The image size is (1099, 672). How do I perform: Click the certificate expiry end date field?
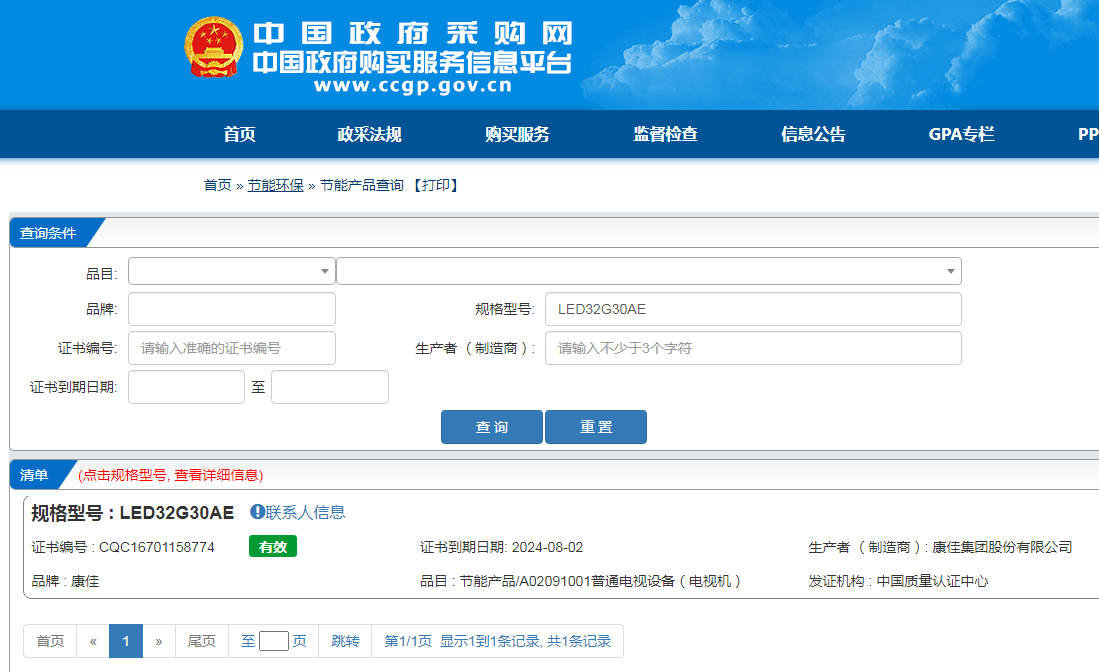pyautogui.click(x=330, y=387)
